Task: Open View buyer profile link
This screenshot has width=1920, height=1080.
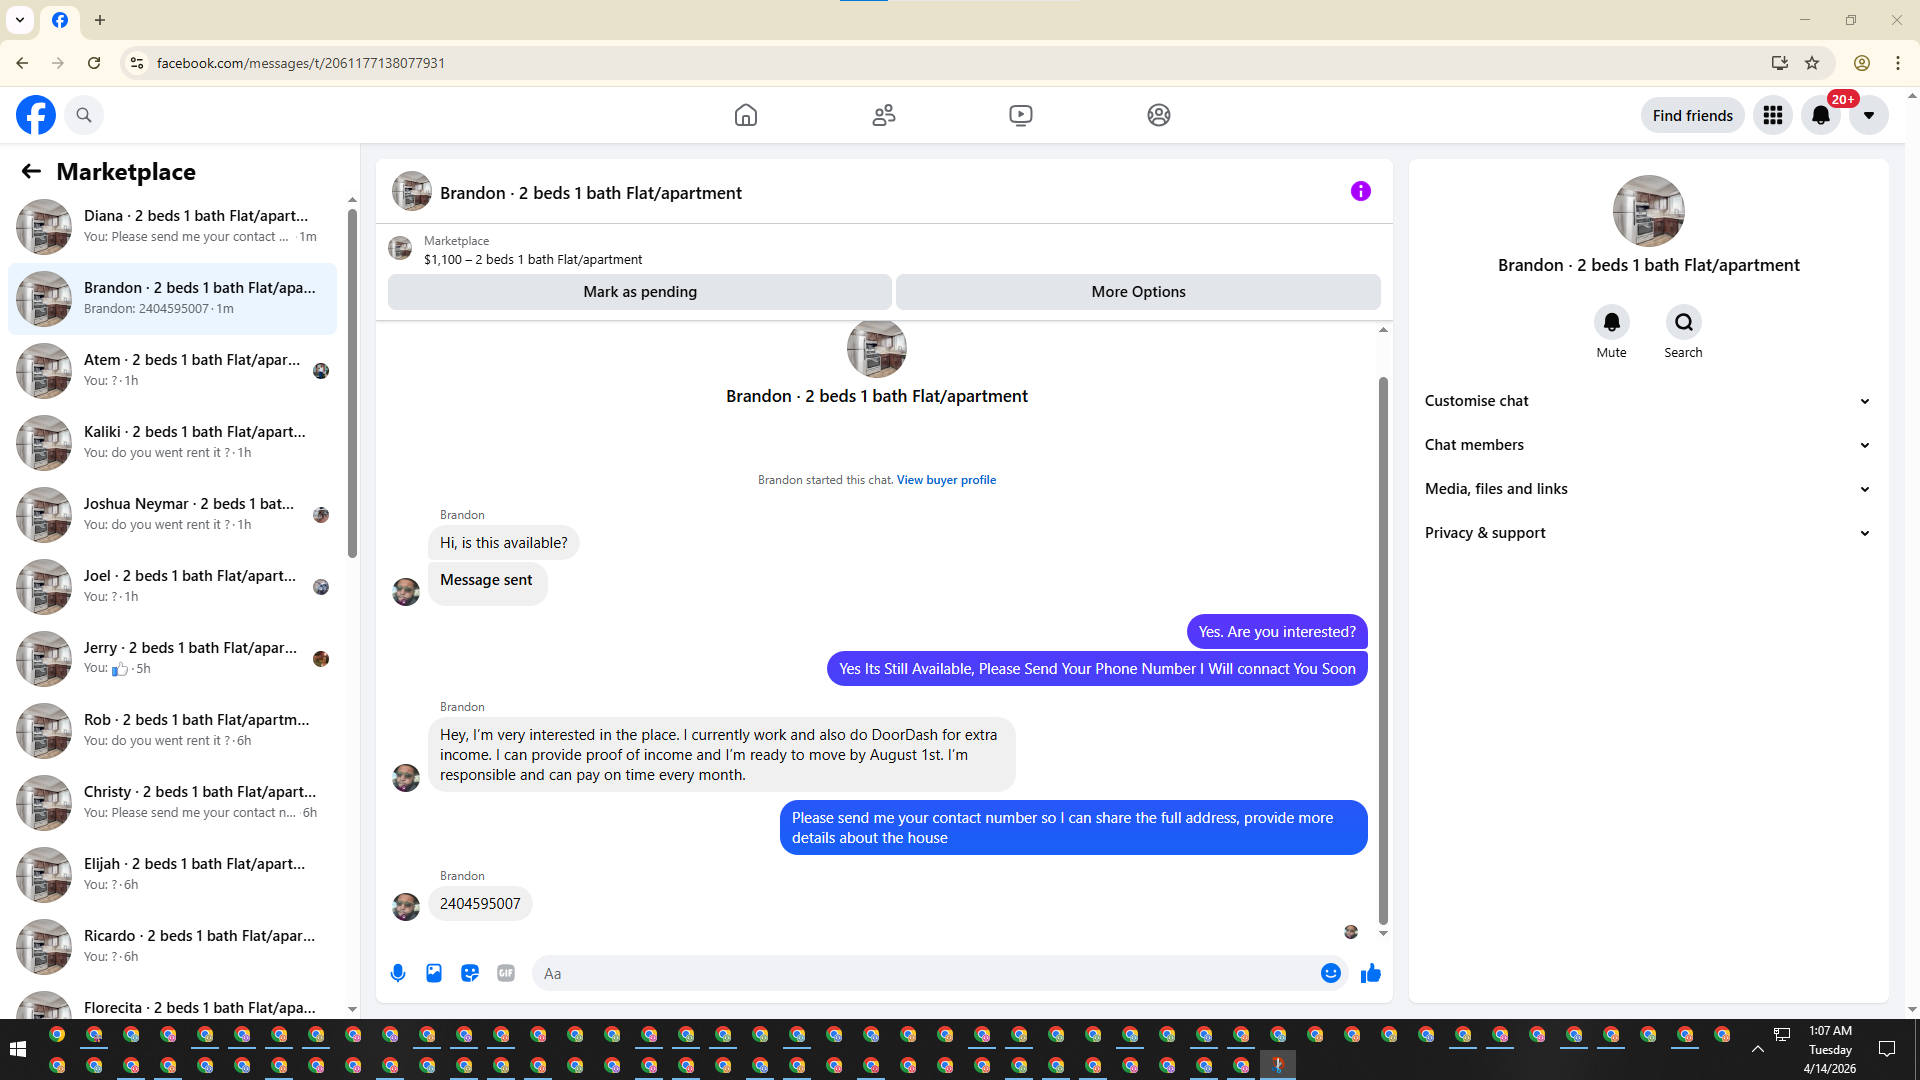Action: click(946, 480)
